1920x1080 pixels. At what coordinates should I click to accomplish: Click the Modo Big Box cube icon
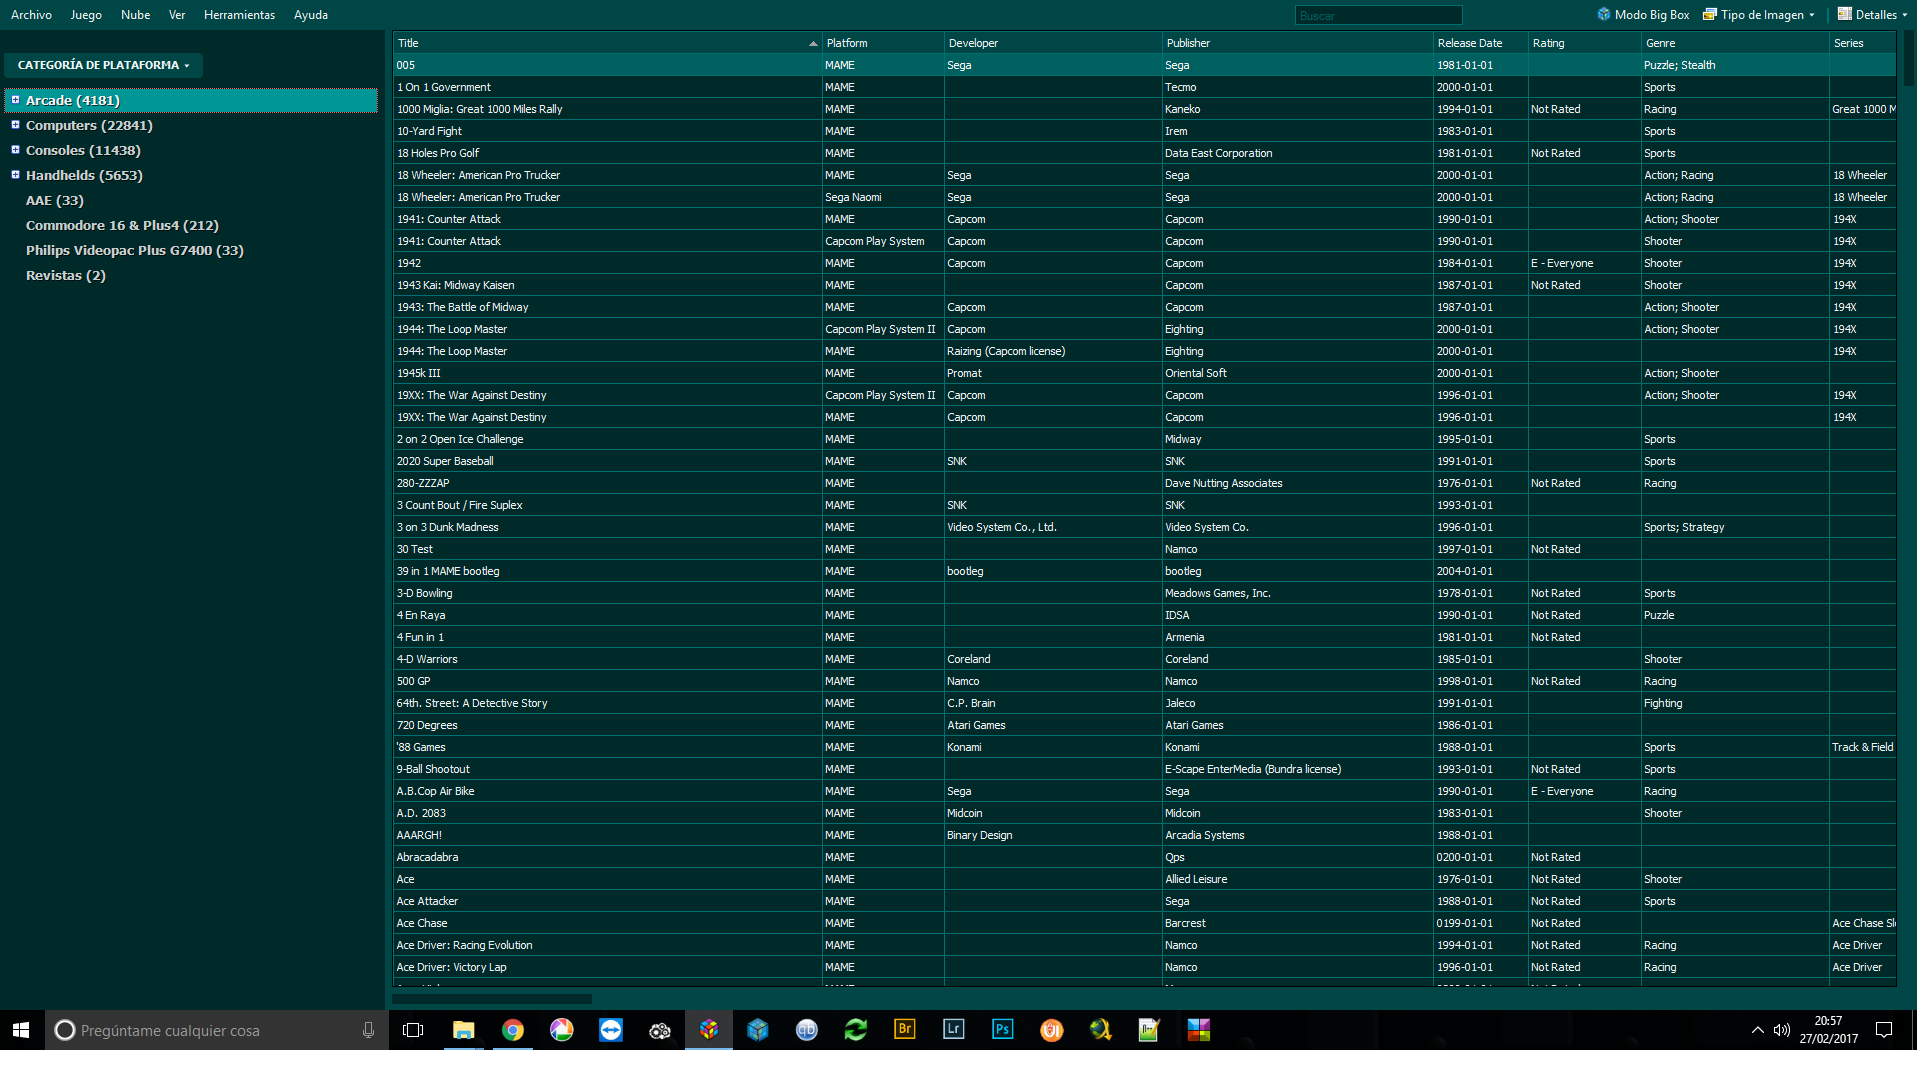(x=1604, y=14)
